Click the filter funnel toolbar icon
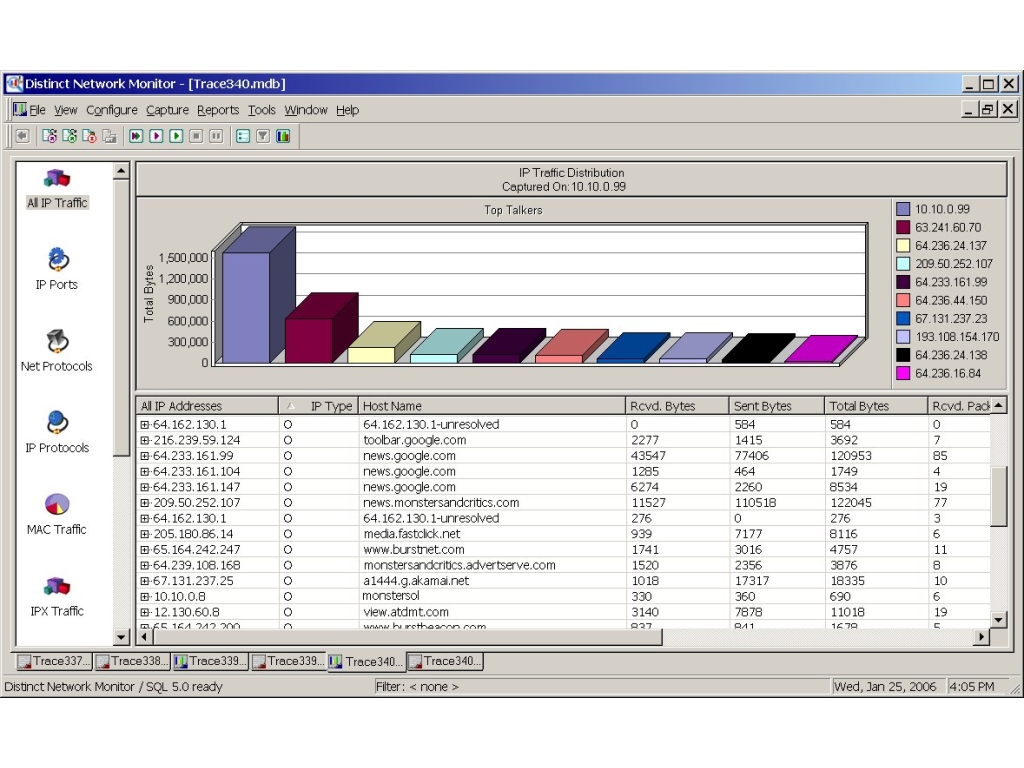The width and height of the screenshot is (1024, 768). tap(263, 136)
